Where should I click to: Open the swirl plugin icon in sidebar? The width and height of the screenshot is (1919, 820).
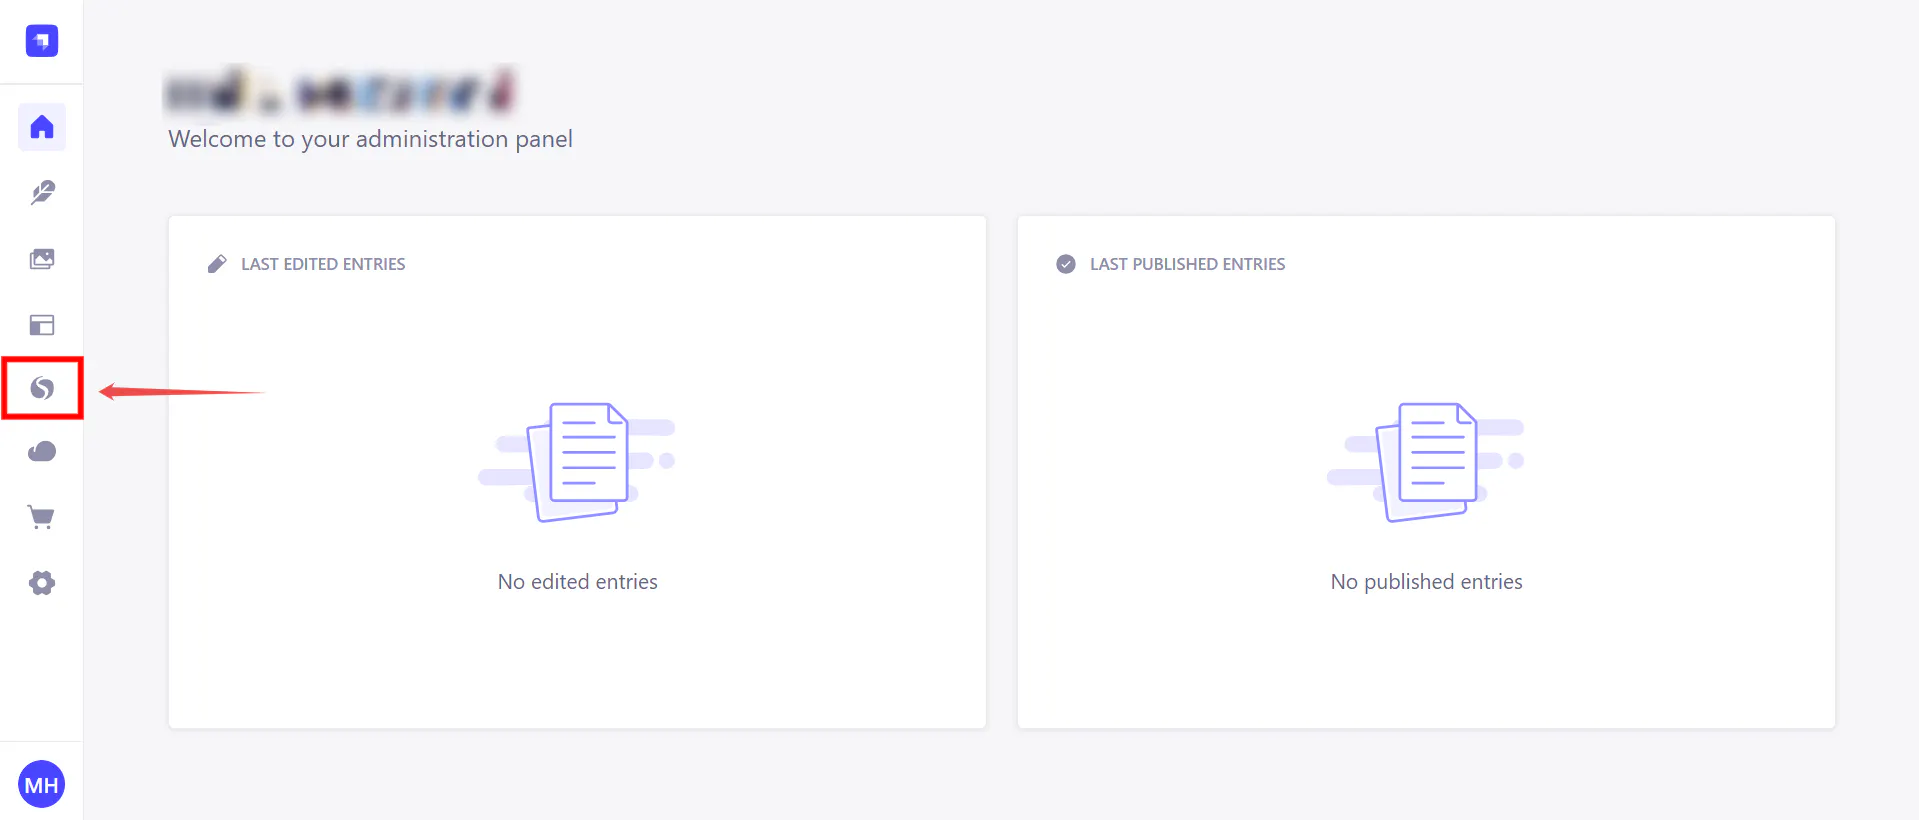[42, 388]
